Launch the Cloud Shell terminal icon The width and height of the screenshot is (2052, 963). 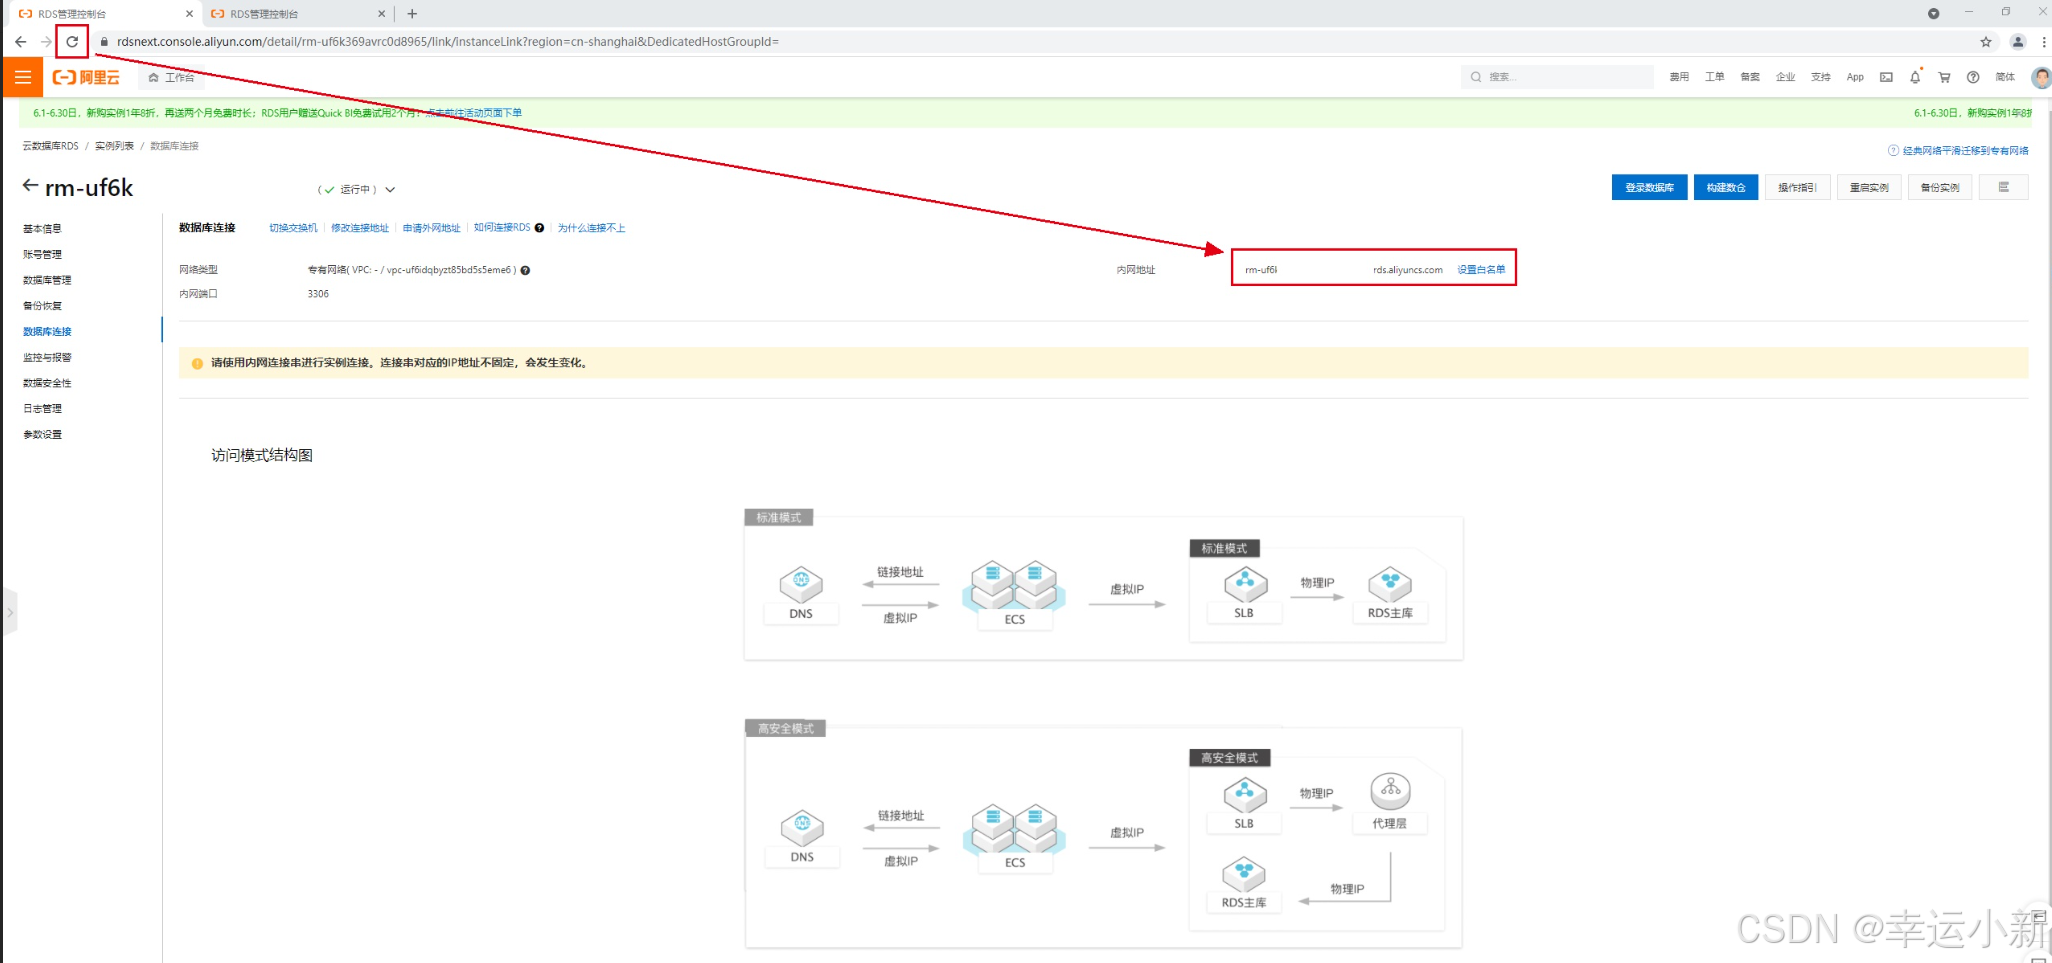click(x=1886, y=77)
